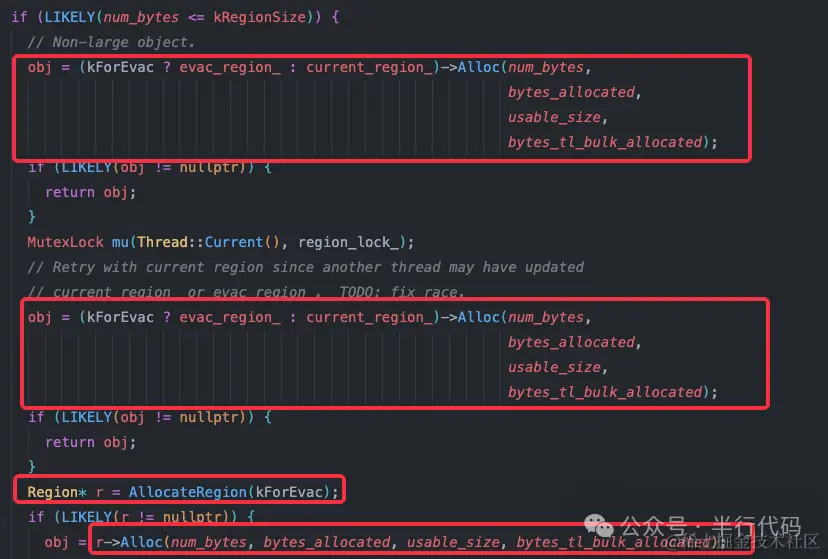Click kForEvac inside the AllocateRegion parentheses

click(x=289, y=492)
